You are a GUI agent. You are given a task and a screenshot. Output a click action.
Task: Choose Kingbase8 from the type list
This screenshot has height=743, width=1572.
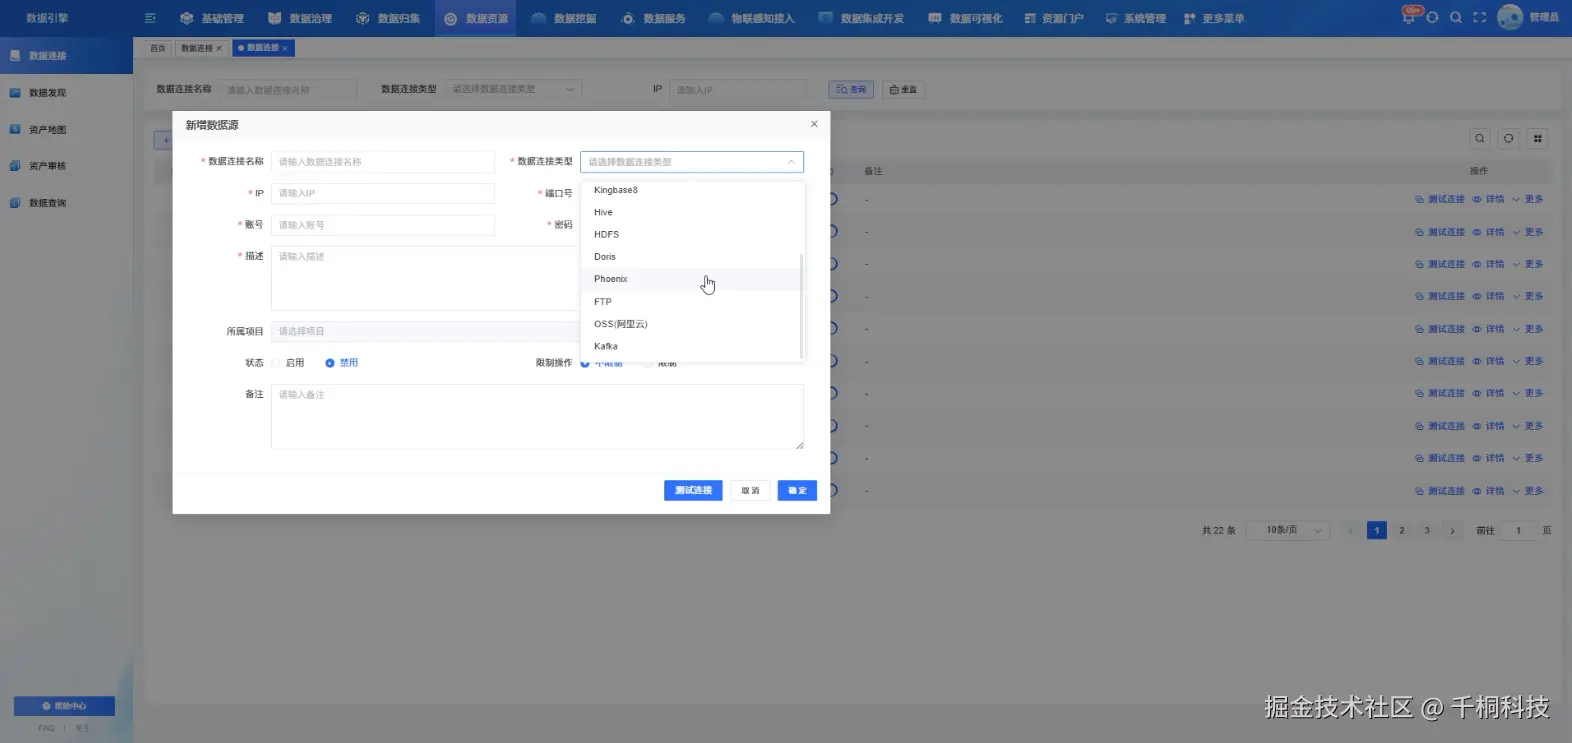tap(692, 190)
